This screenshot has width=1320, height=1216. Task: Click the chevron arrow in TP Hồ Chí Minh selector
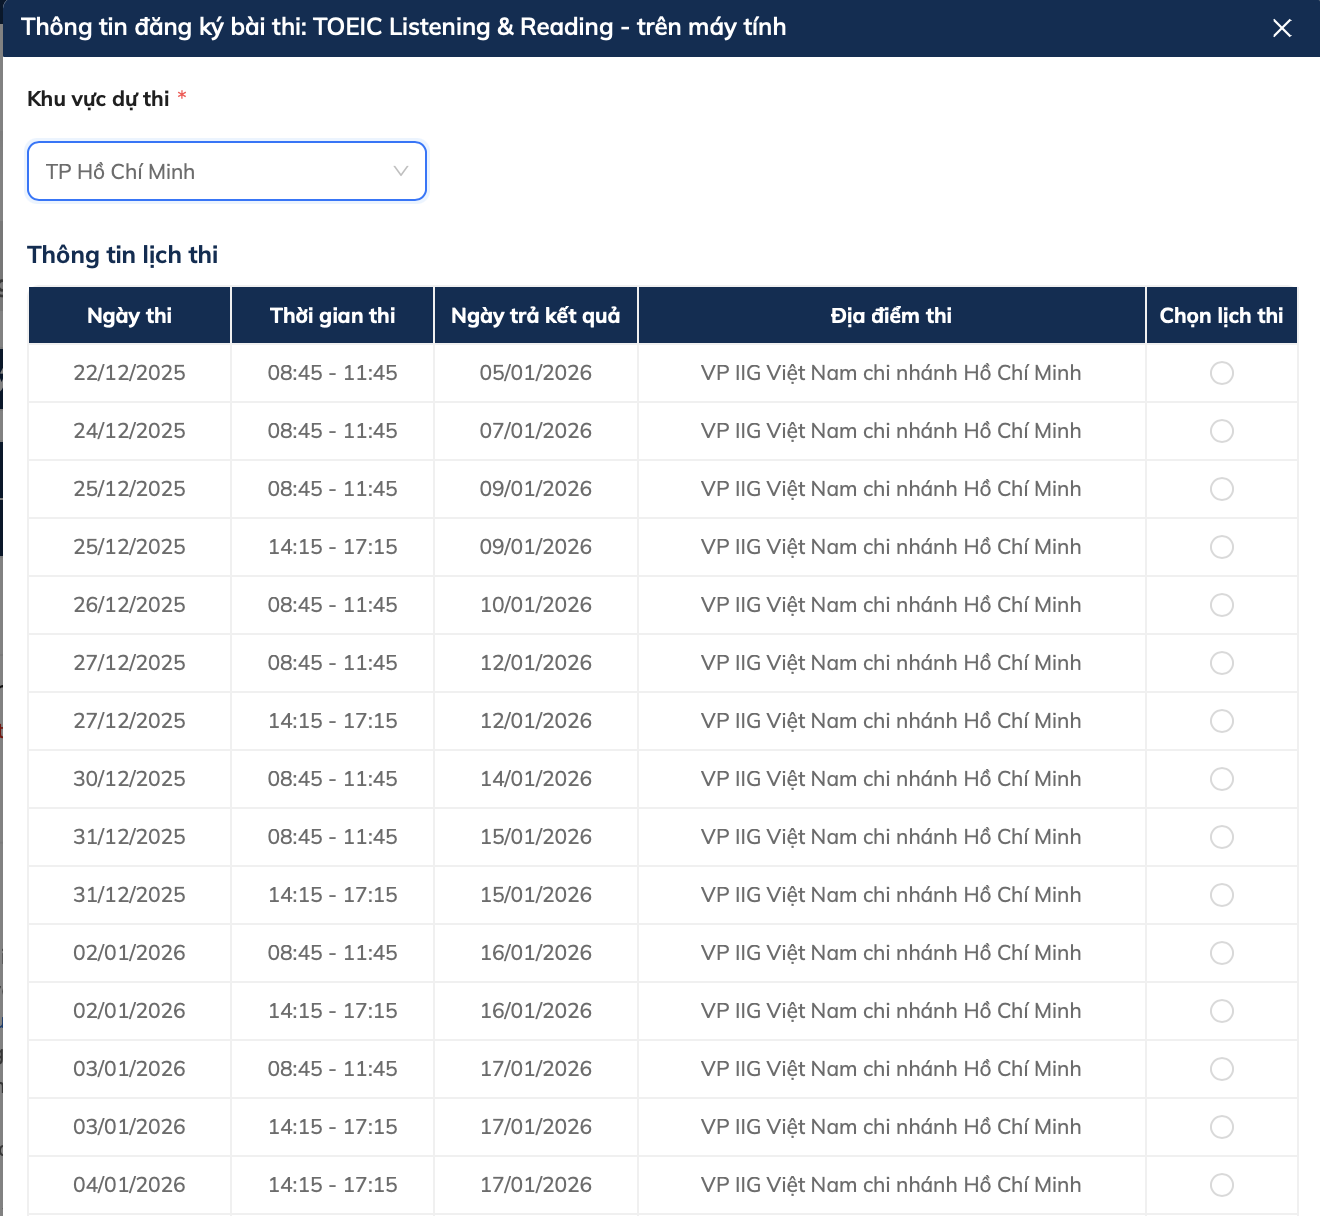[x=401, y=171]
